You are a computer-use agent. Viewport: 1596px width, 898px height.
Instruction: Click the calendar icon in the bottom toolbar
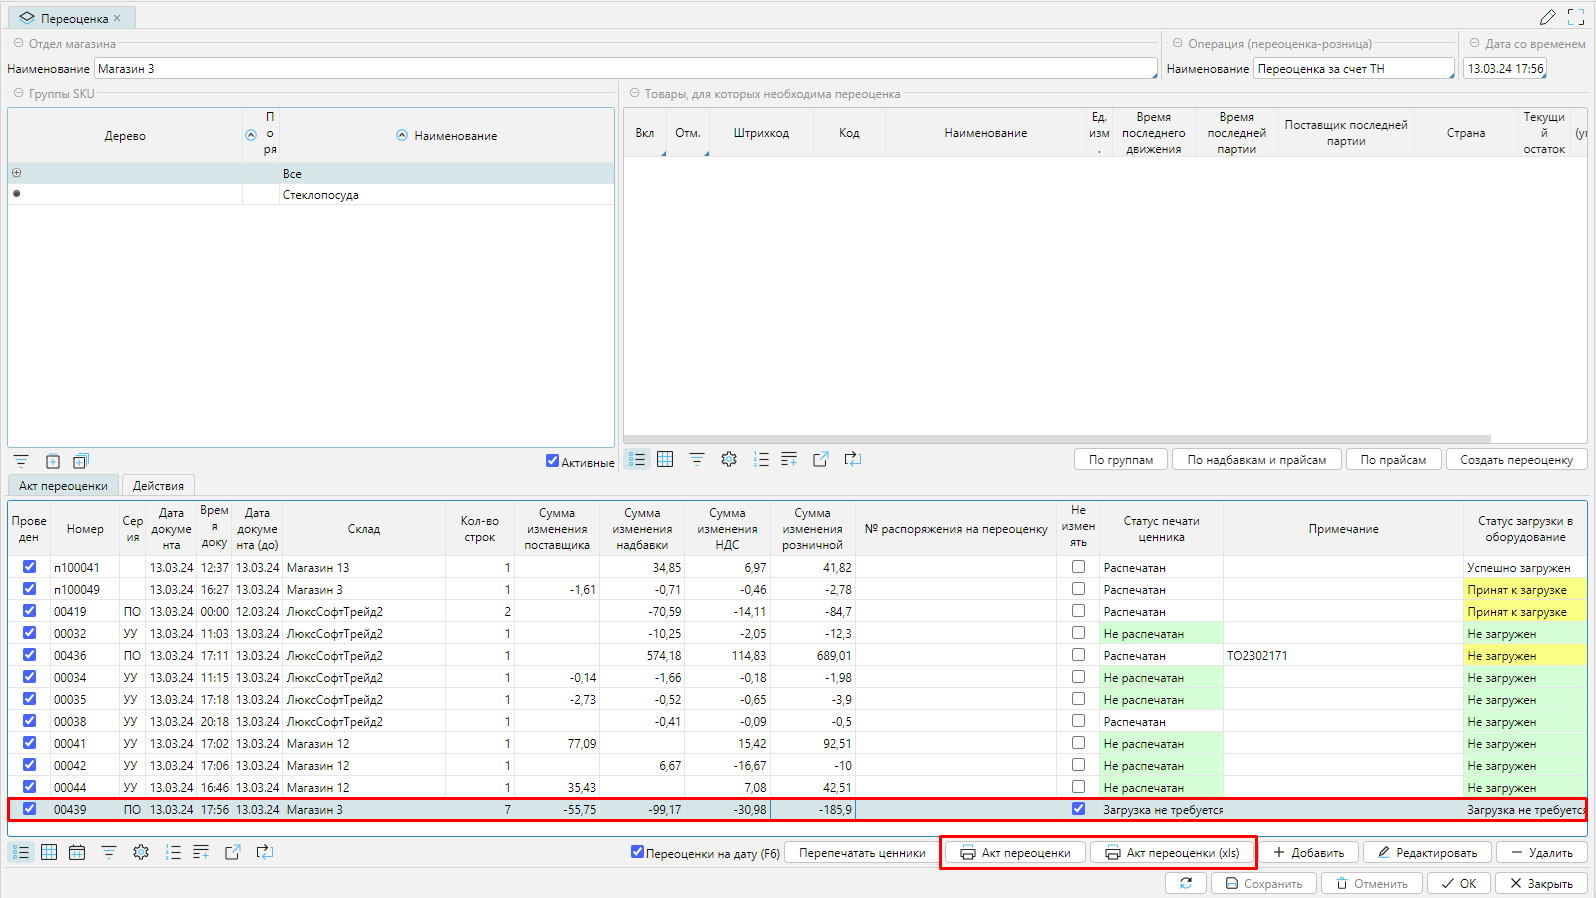point(77,852)
